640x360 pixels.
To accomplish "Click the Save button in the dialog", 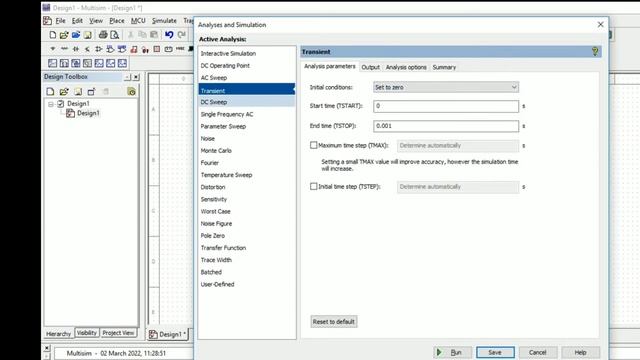I will click(495, 352).
